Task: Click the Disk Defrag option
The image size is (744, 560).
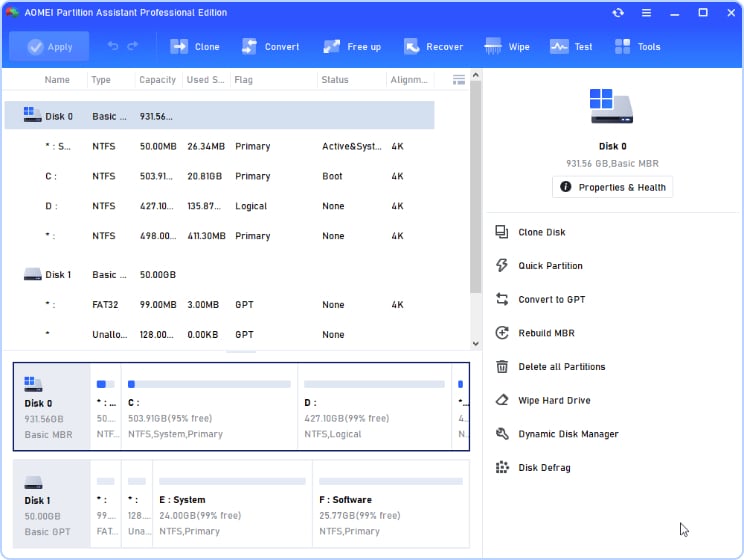Action: (x=544, y=468)
